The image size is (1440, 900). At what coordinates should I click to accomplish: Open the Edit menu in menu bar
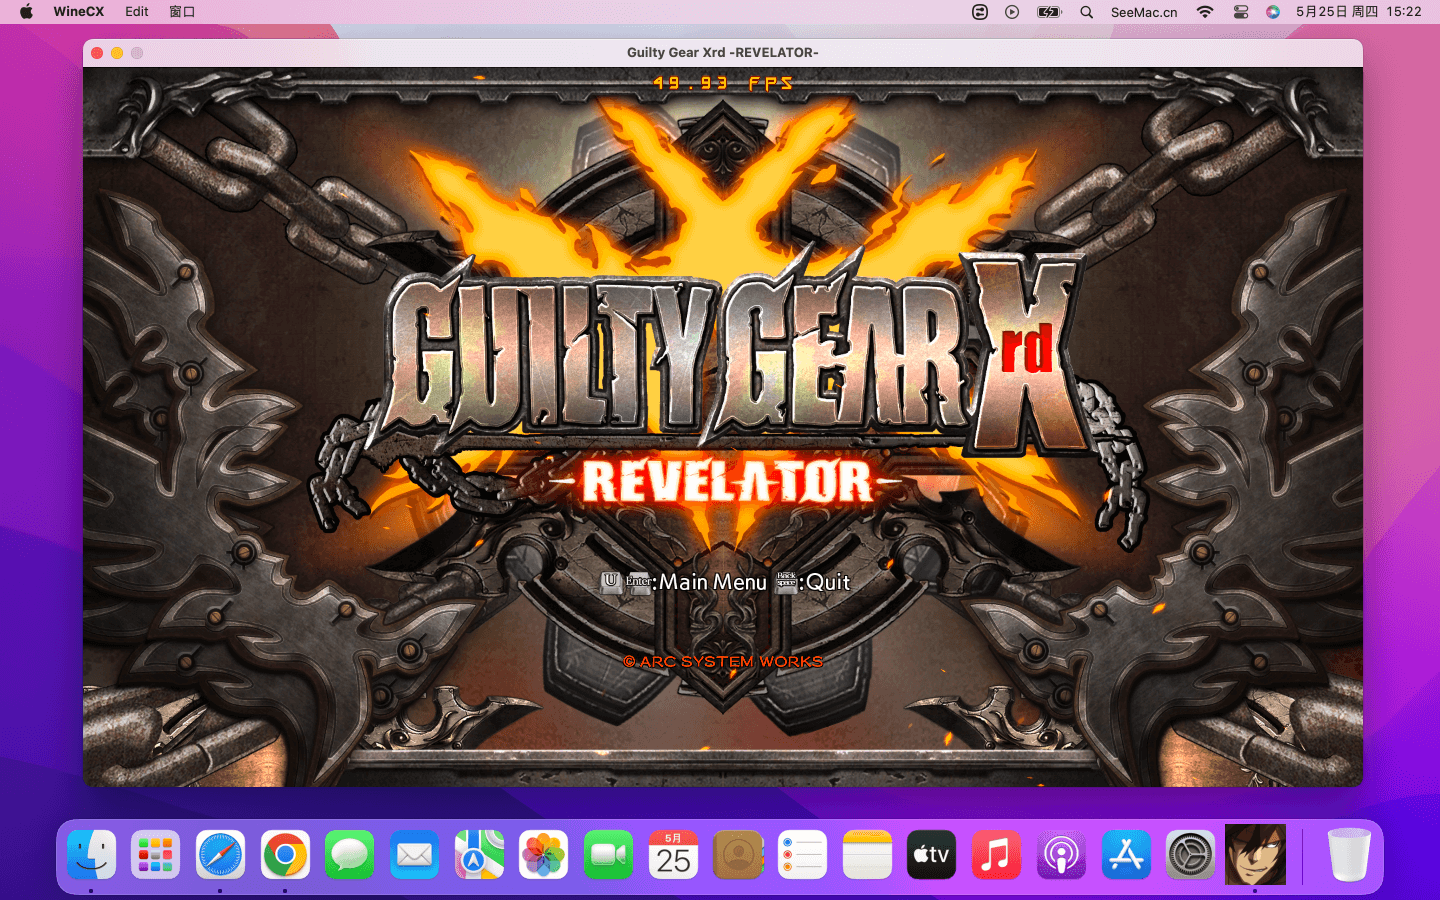click(137, 12)
